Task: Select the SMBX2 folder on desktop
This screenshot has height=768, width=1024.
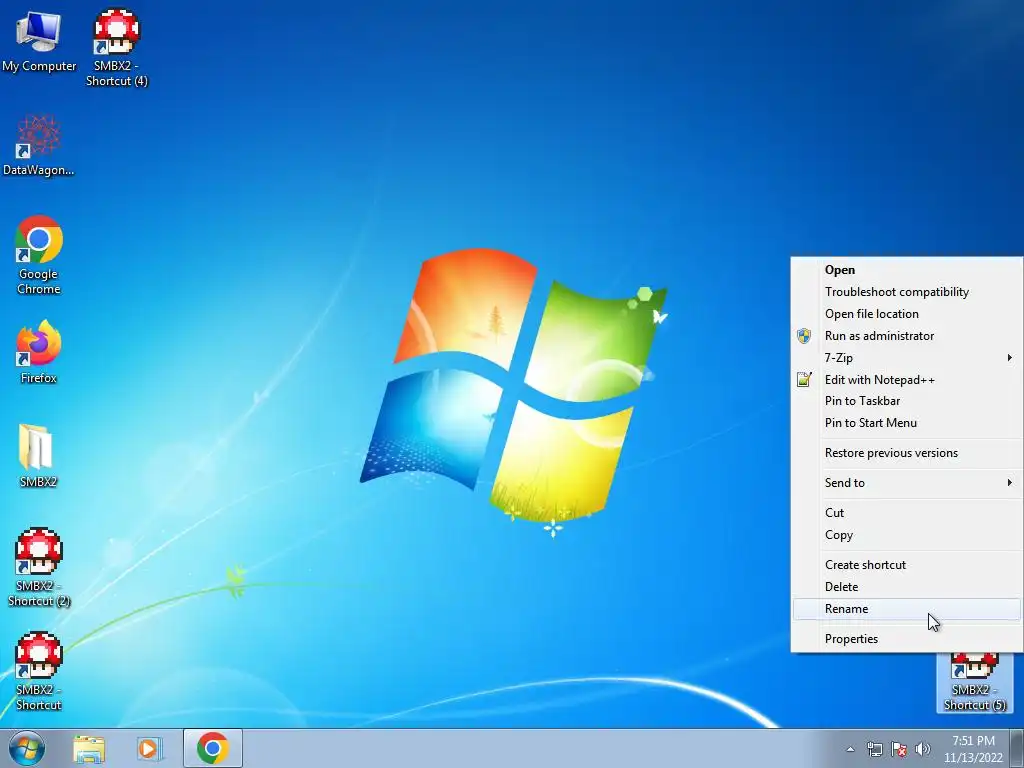Action: coord(39,456)
